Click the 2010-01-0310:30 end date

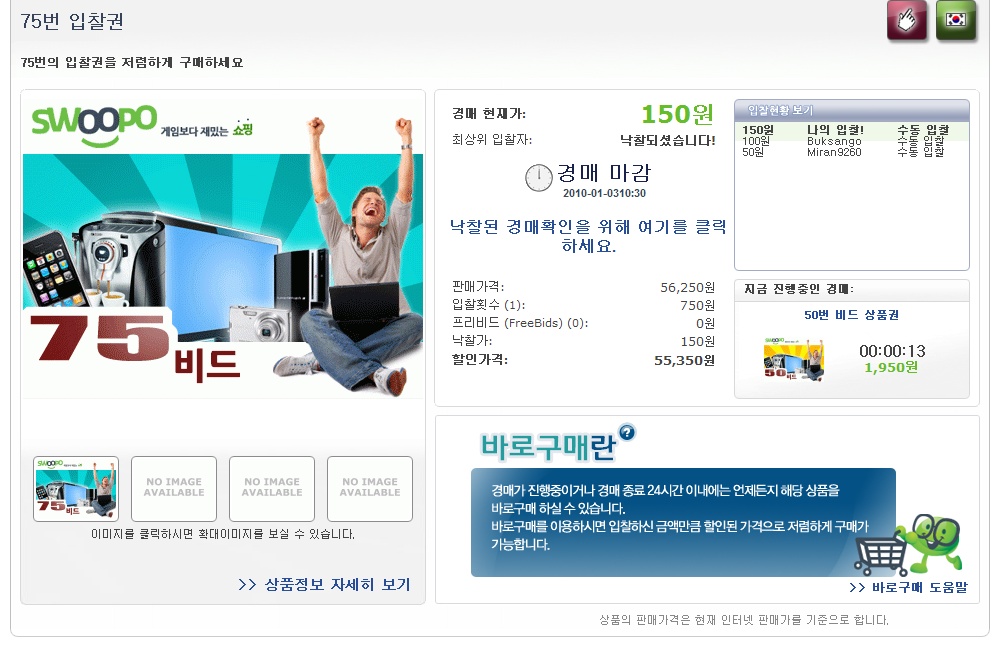604,193
